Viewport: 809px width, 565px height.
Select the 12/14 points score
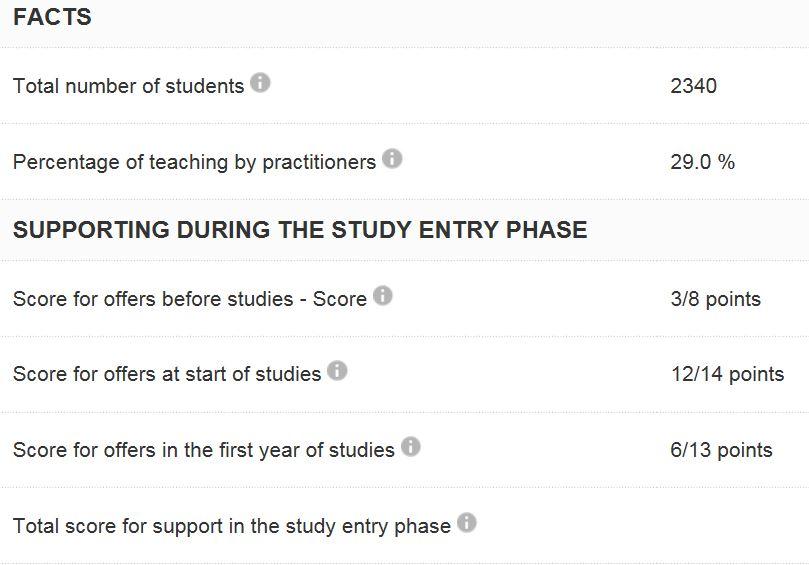point(727,374)
